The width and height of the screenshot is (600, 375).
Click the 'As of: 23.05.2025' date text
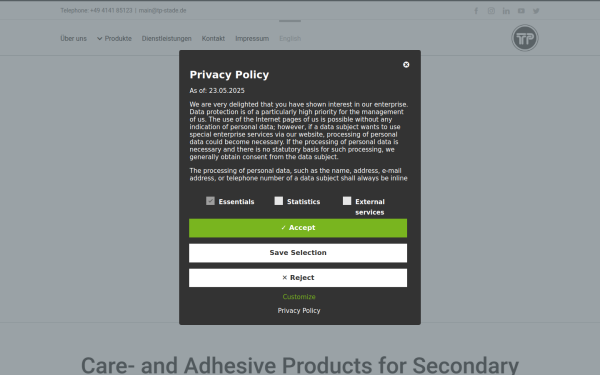point(217,91)
